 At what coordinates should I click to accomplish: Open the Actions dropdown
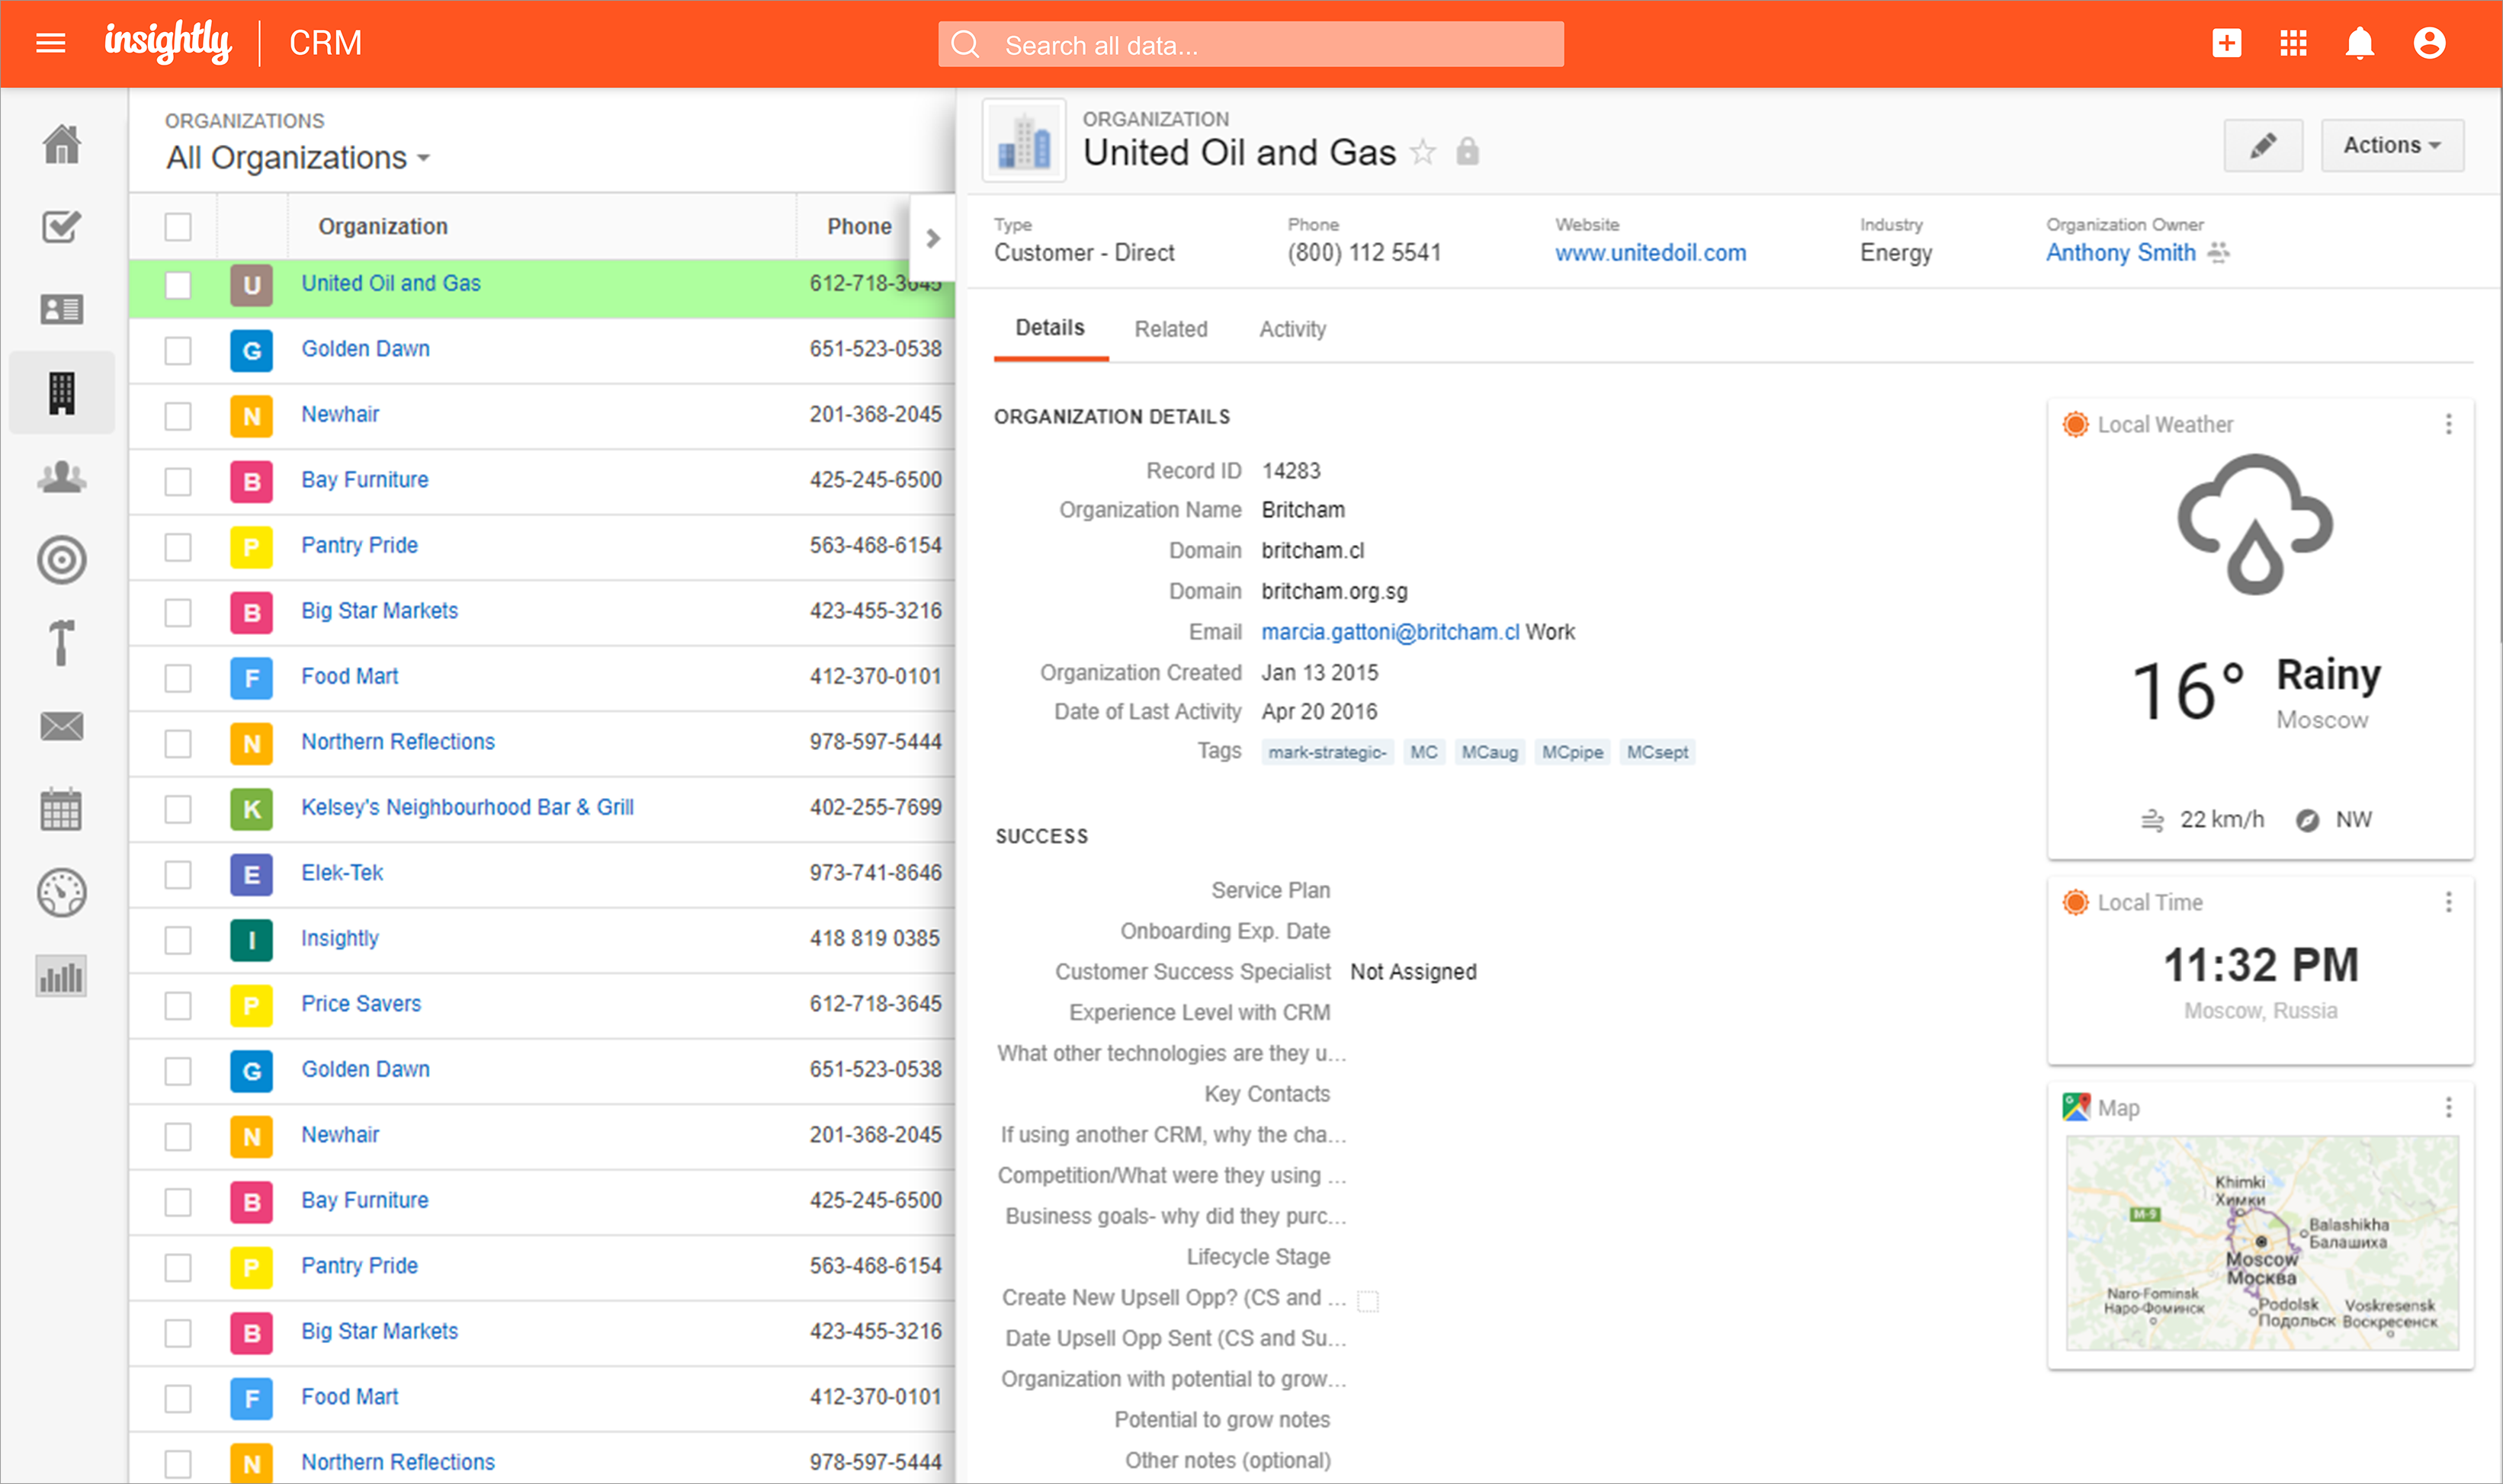point(2391,144)
